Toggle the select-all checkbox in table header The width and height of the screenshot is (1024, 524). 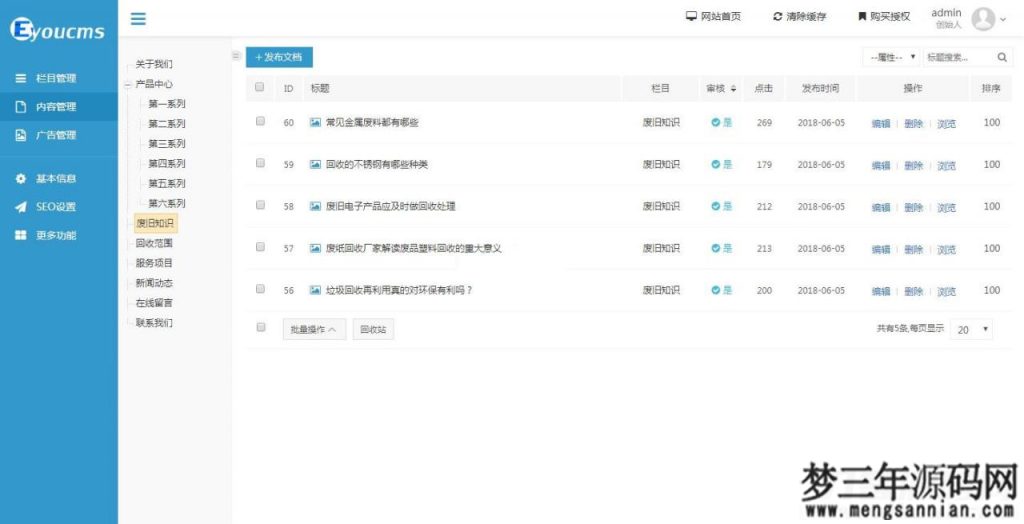tap(259, 87)
